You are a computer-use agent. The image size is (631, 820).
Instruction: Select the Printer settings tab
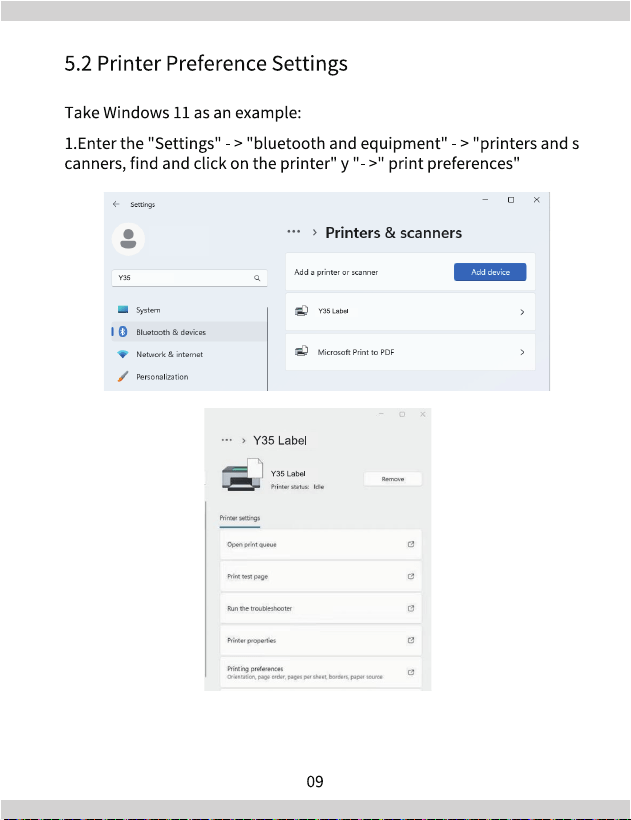(239, 518)
